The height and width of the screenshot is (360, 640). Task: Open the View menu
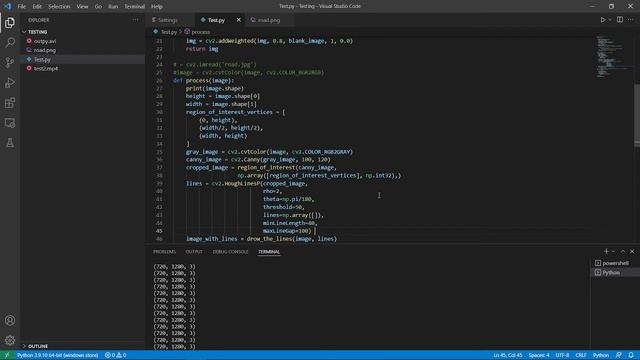pyautogui.click(x=82, y=7)
